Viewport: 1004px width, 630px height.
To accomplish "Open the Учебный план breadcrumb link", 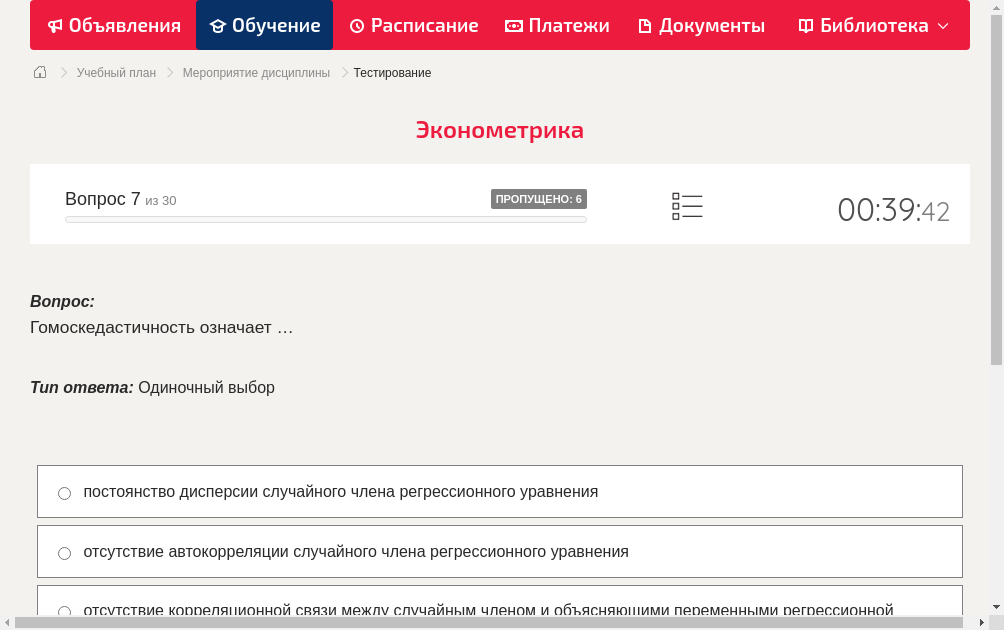I will click(115, 72).
